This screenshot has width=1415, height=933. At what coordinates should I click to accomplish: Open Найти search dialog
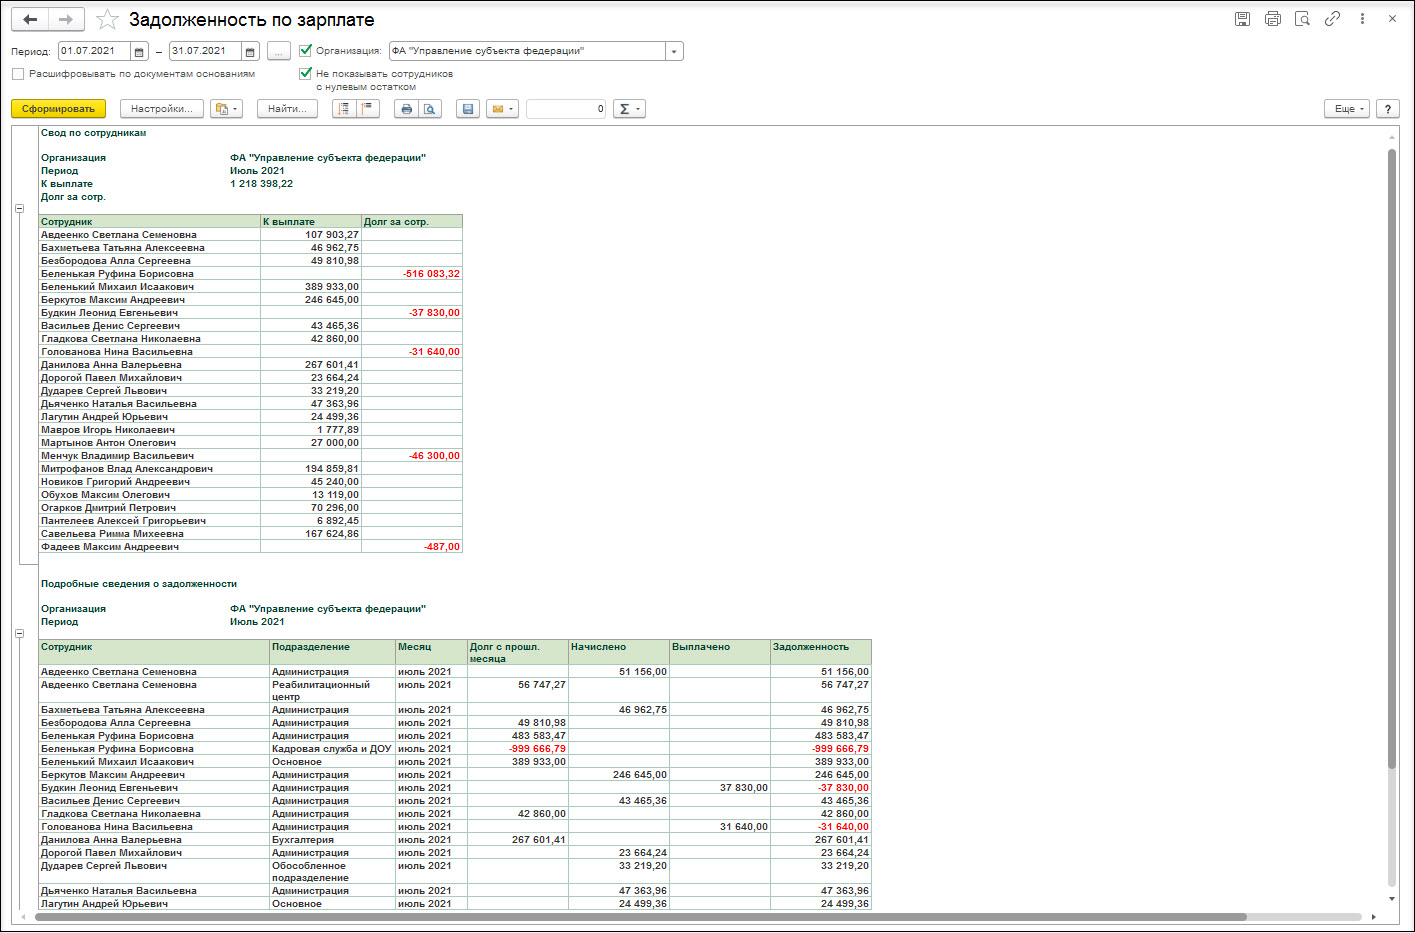pyautogui.click(x=288, y=109)
